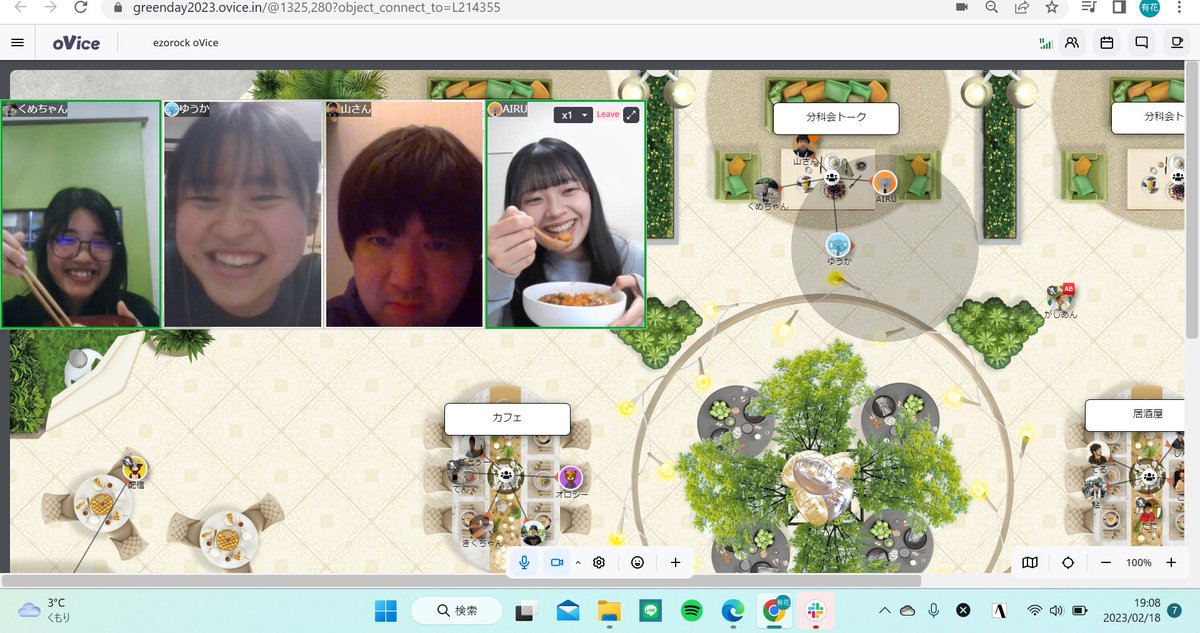Click the 分科会トーク room label
The width and height of the screenshot is (1200, 633).
[836, 117]
